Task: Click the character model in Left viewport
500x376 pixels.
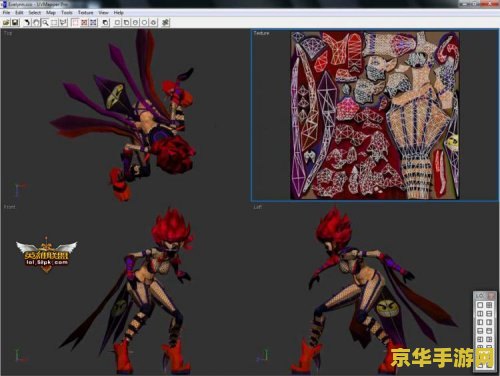Action: (x=363, y=290)
